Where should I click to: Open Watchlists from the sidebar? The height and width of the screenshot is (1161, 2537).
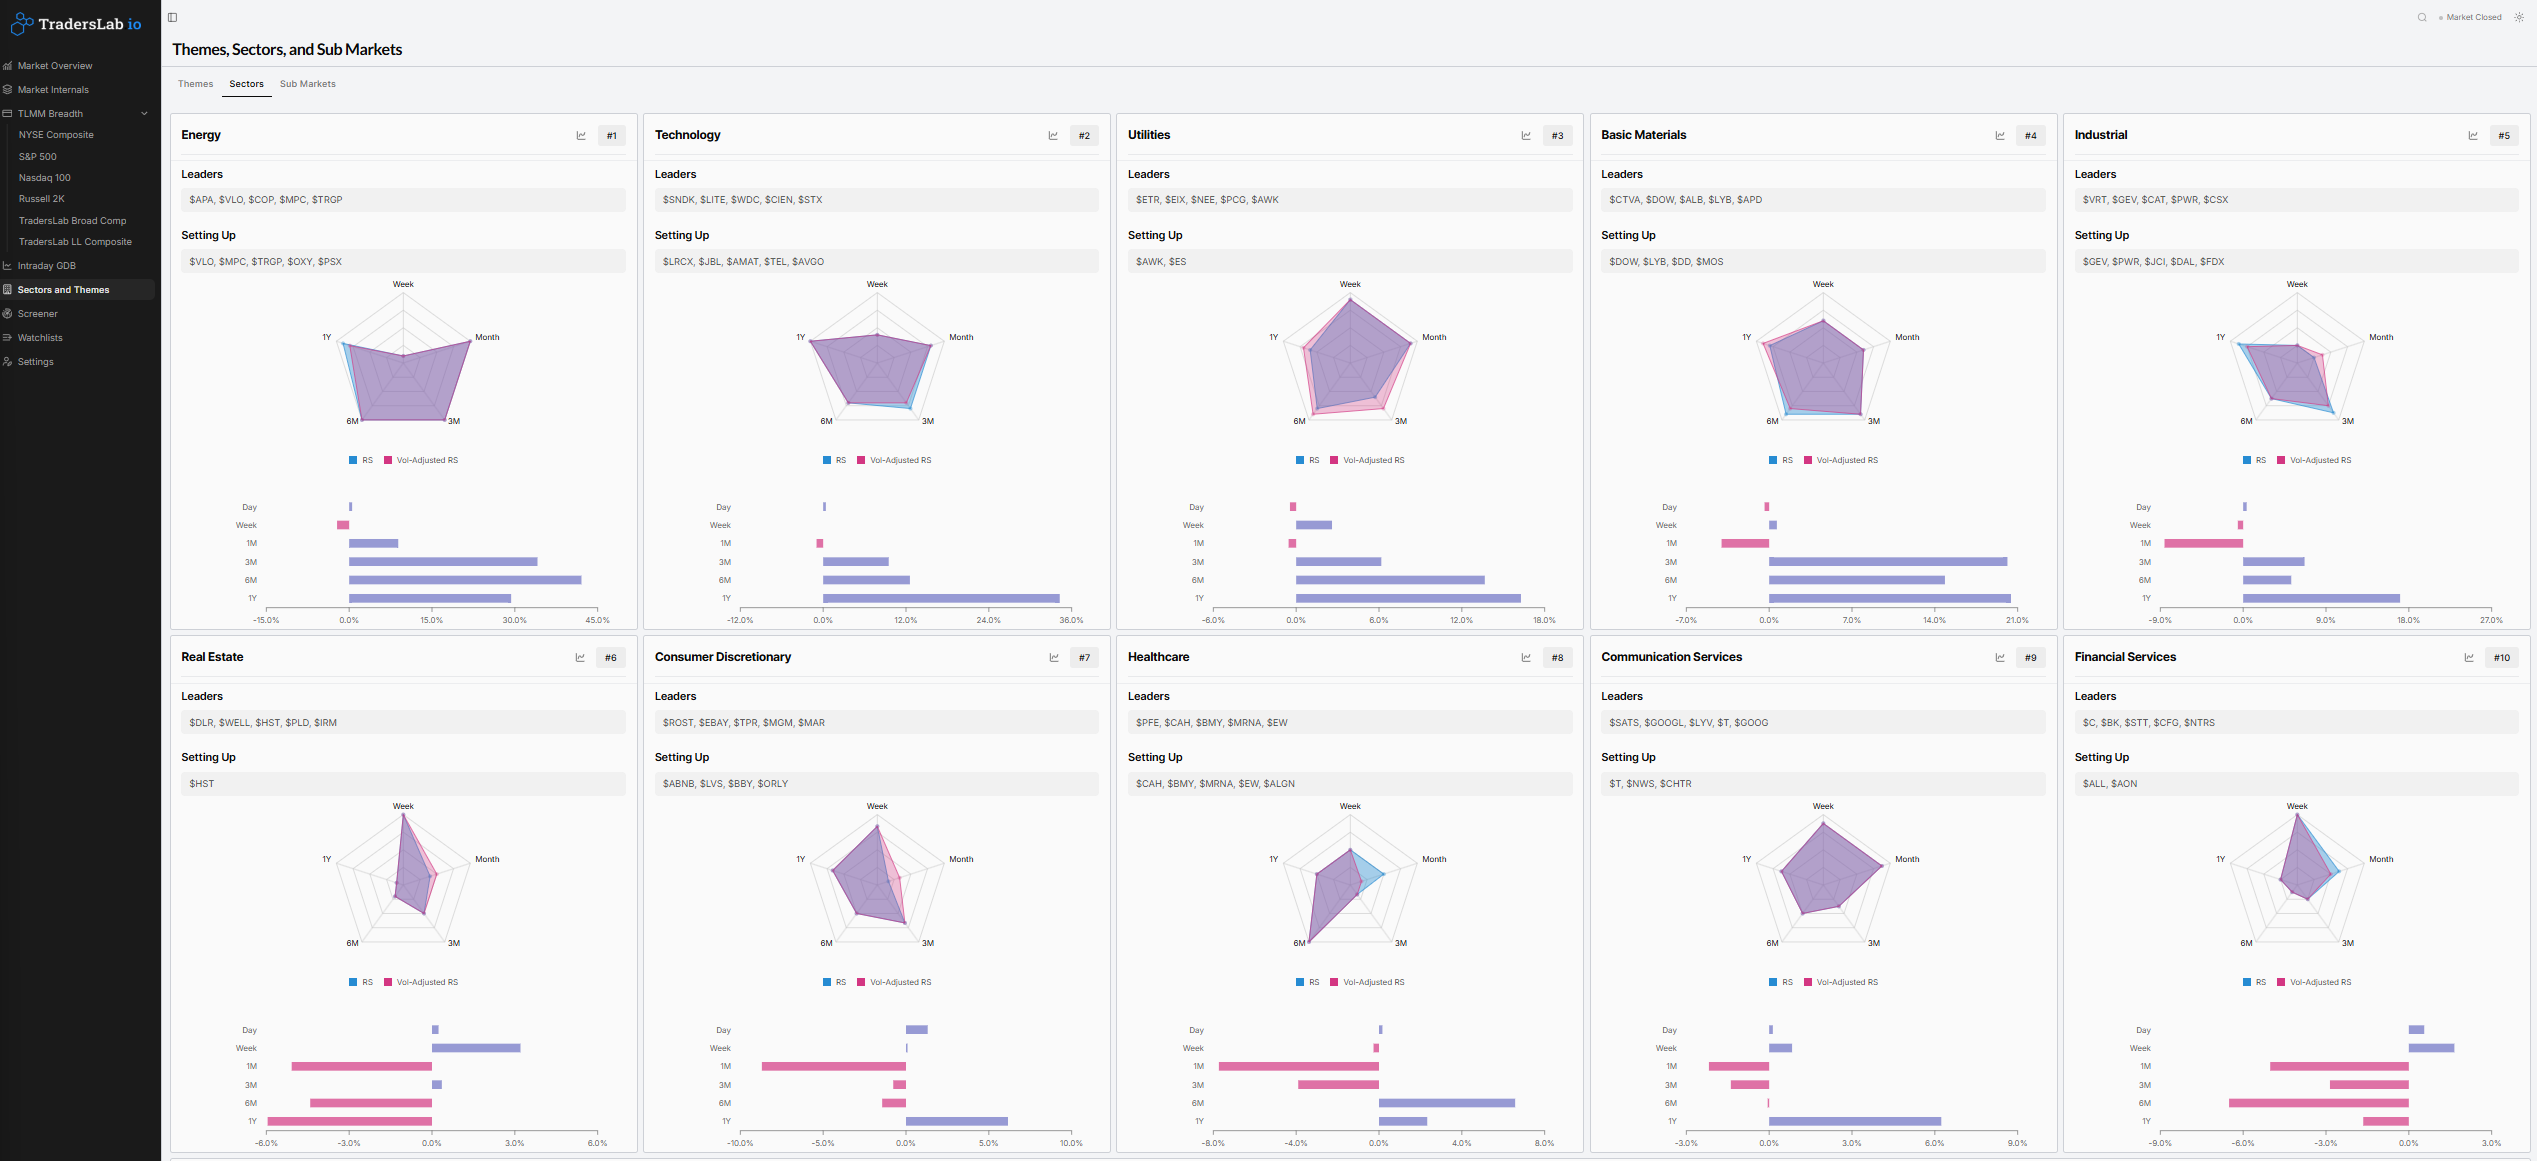tap(40, 338)
